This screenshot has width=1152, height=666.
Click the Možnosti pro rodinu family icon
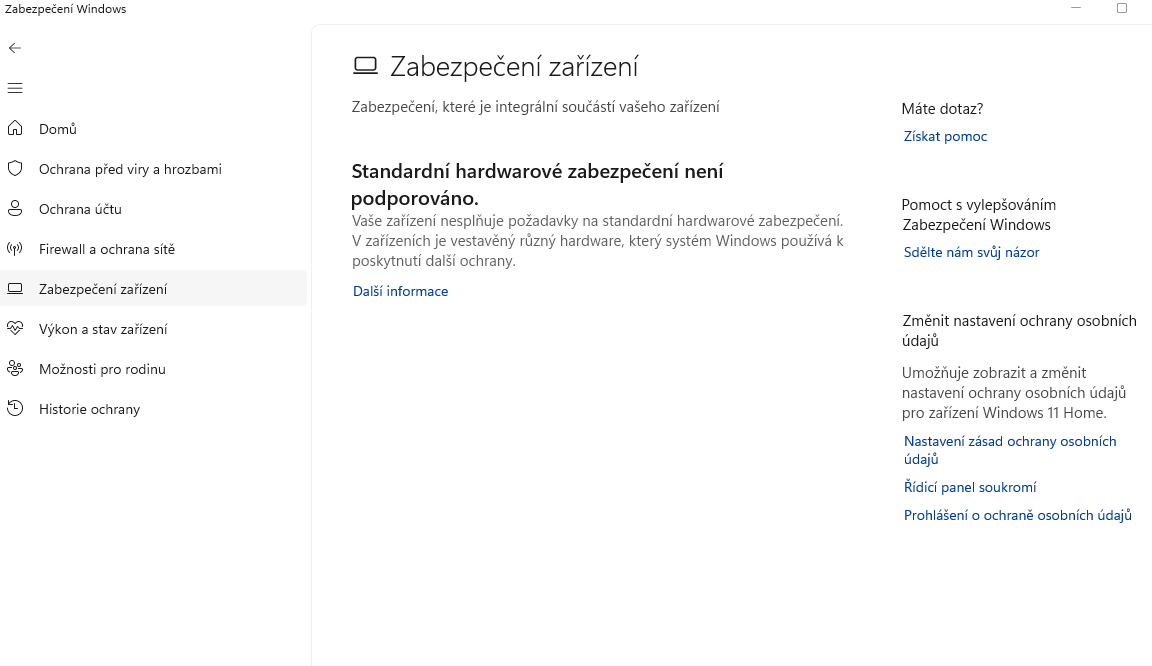pyautogui.click(x=15, y=368)
